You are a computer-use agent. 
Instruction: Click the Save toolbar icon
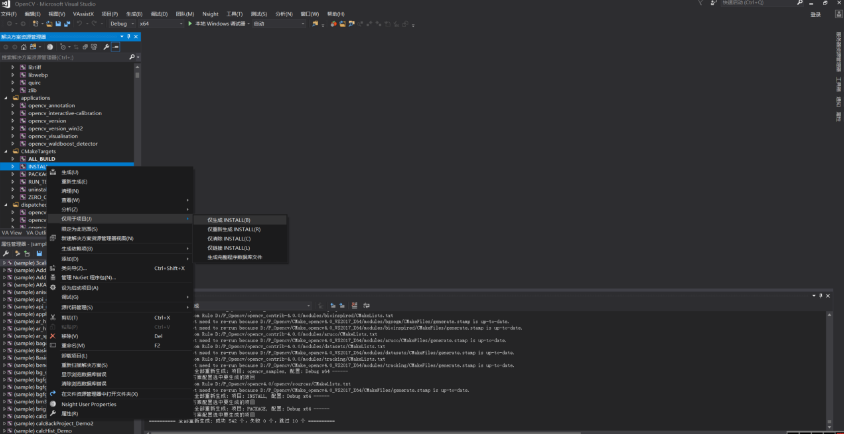pos(58,24)
